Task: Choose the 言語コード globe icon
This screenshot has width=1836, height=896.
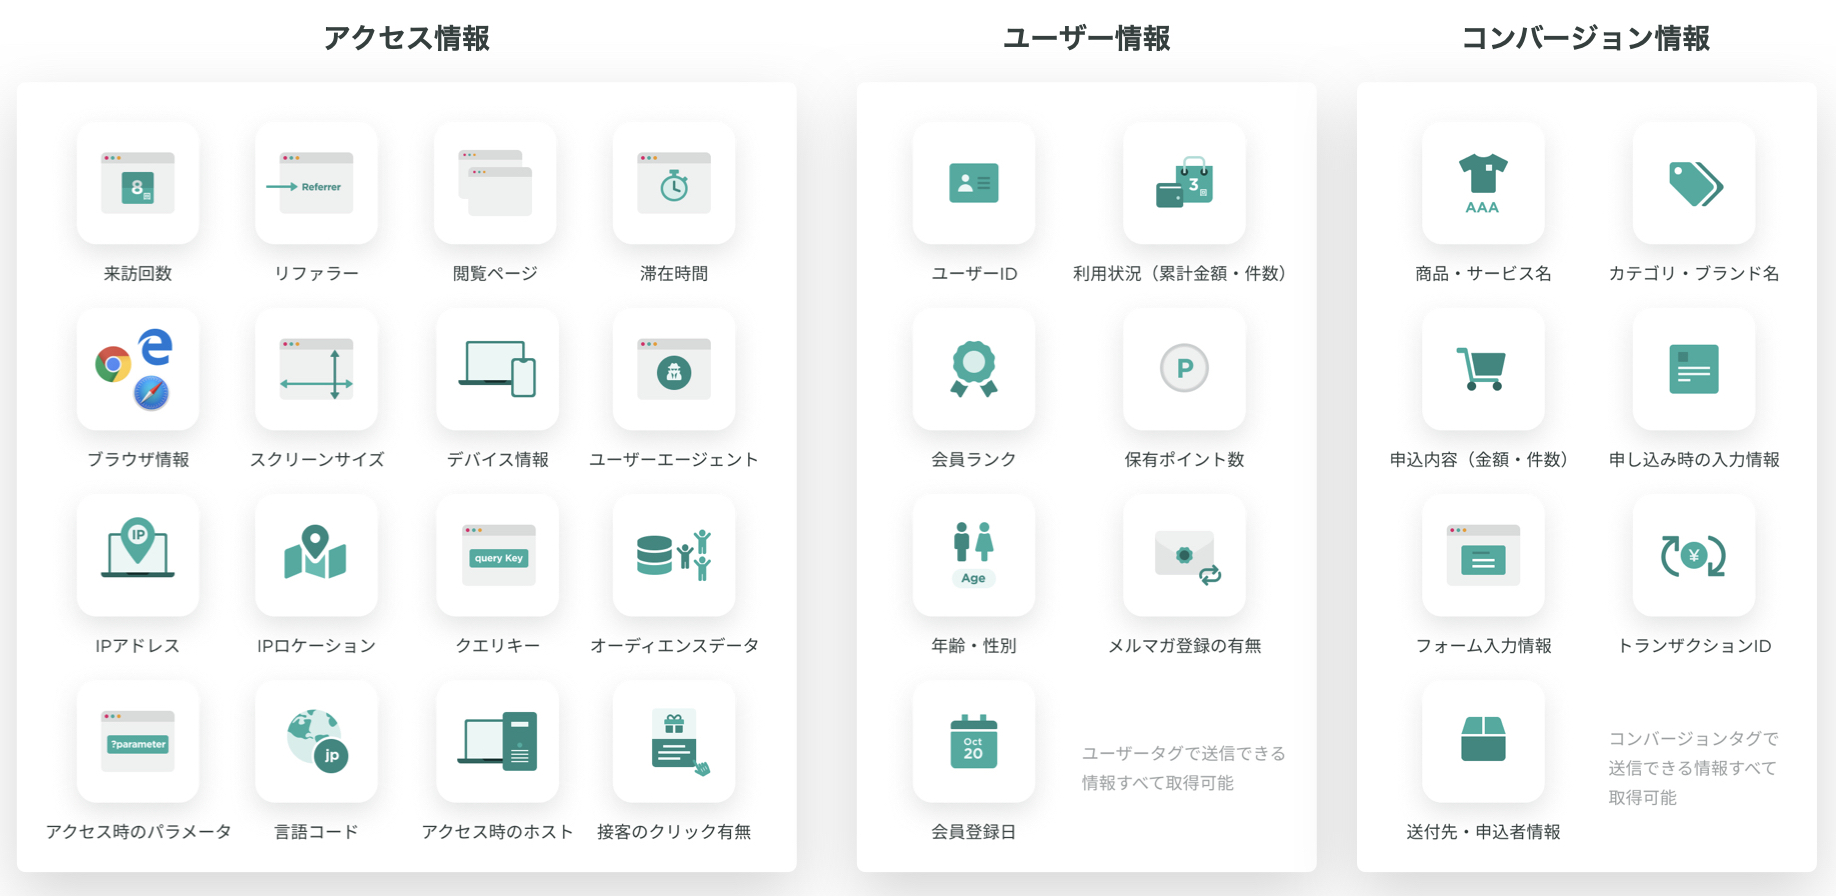Action: click(x=316, y=741)
